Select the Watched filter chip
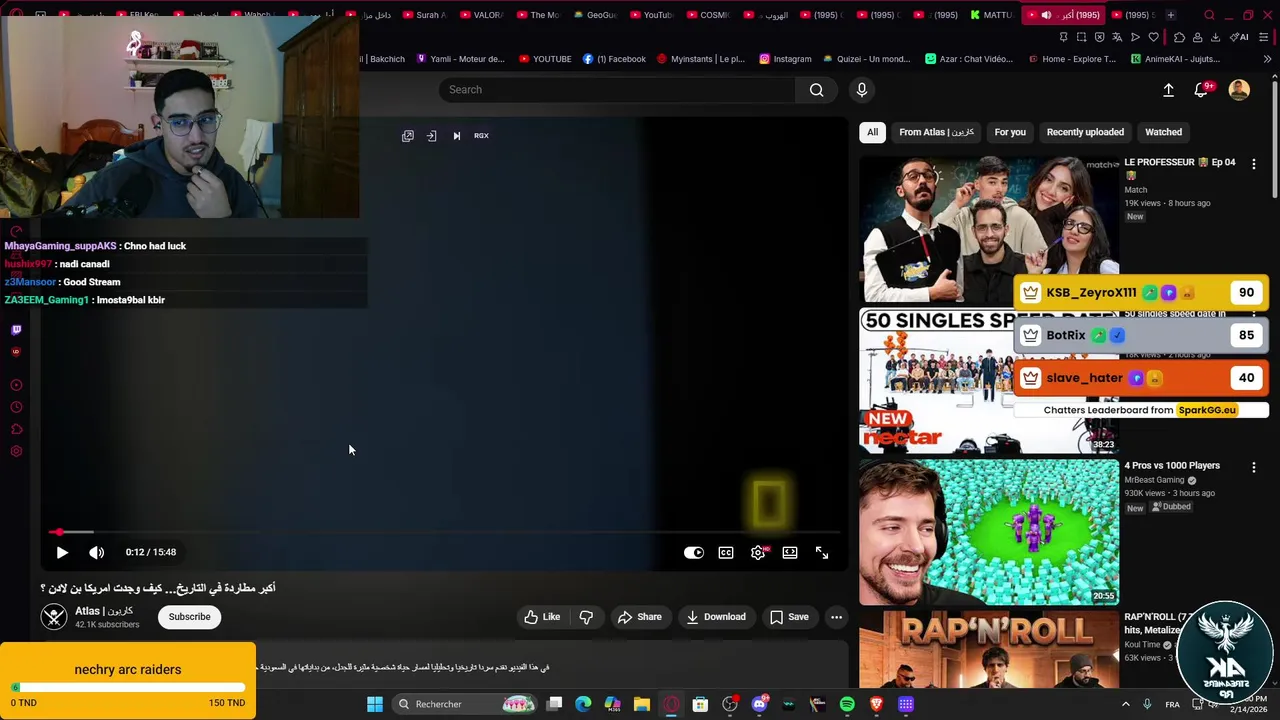 1163,132
